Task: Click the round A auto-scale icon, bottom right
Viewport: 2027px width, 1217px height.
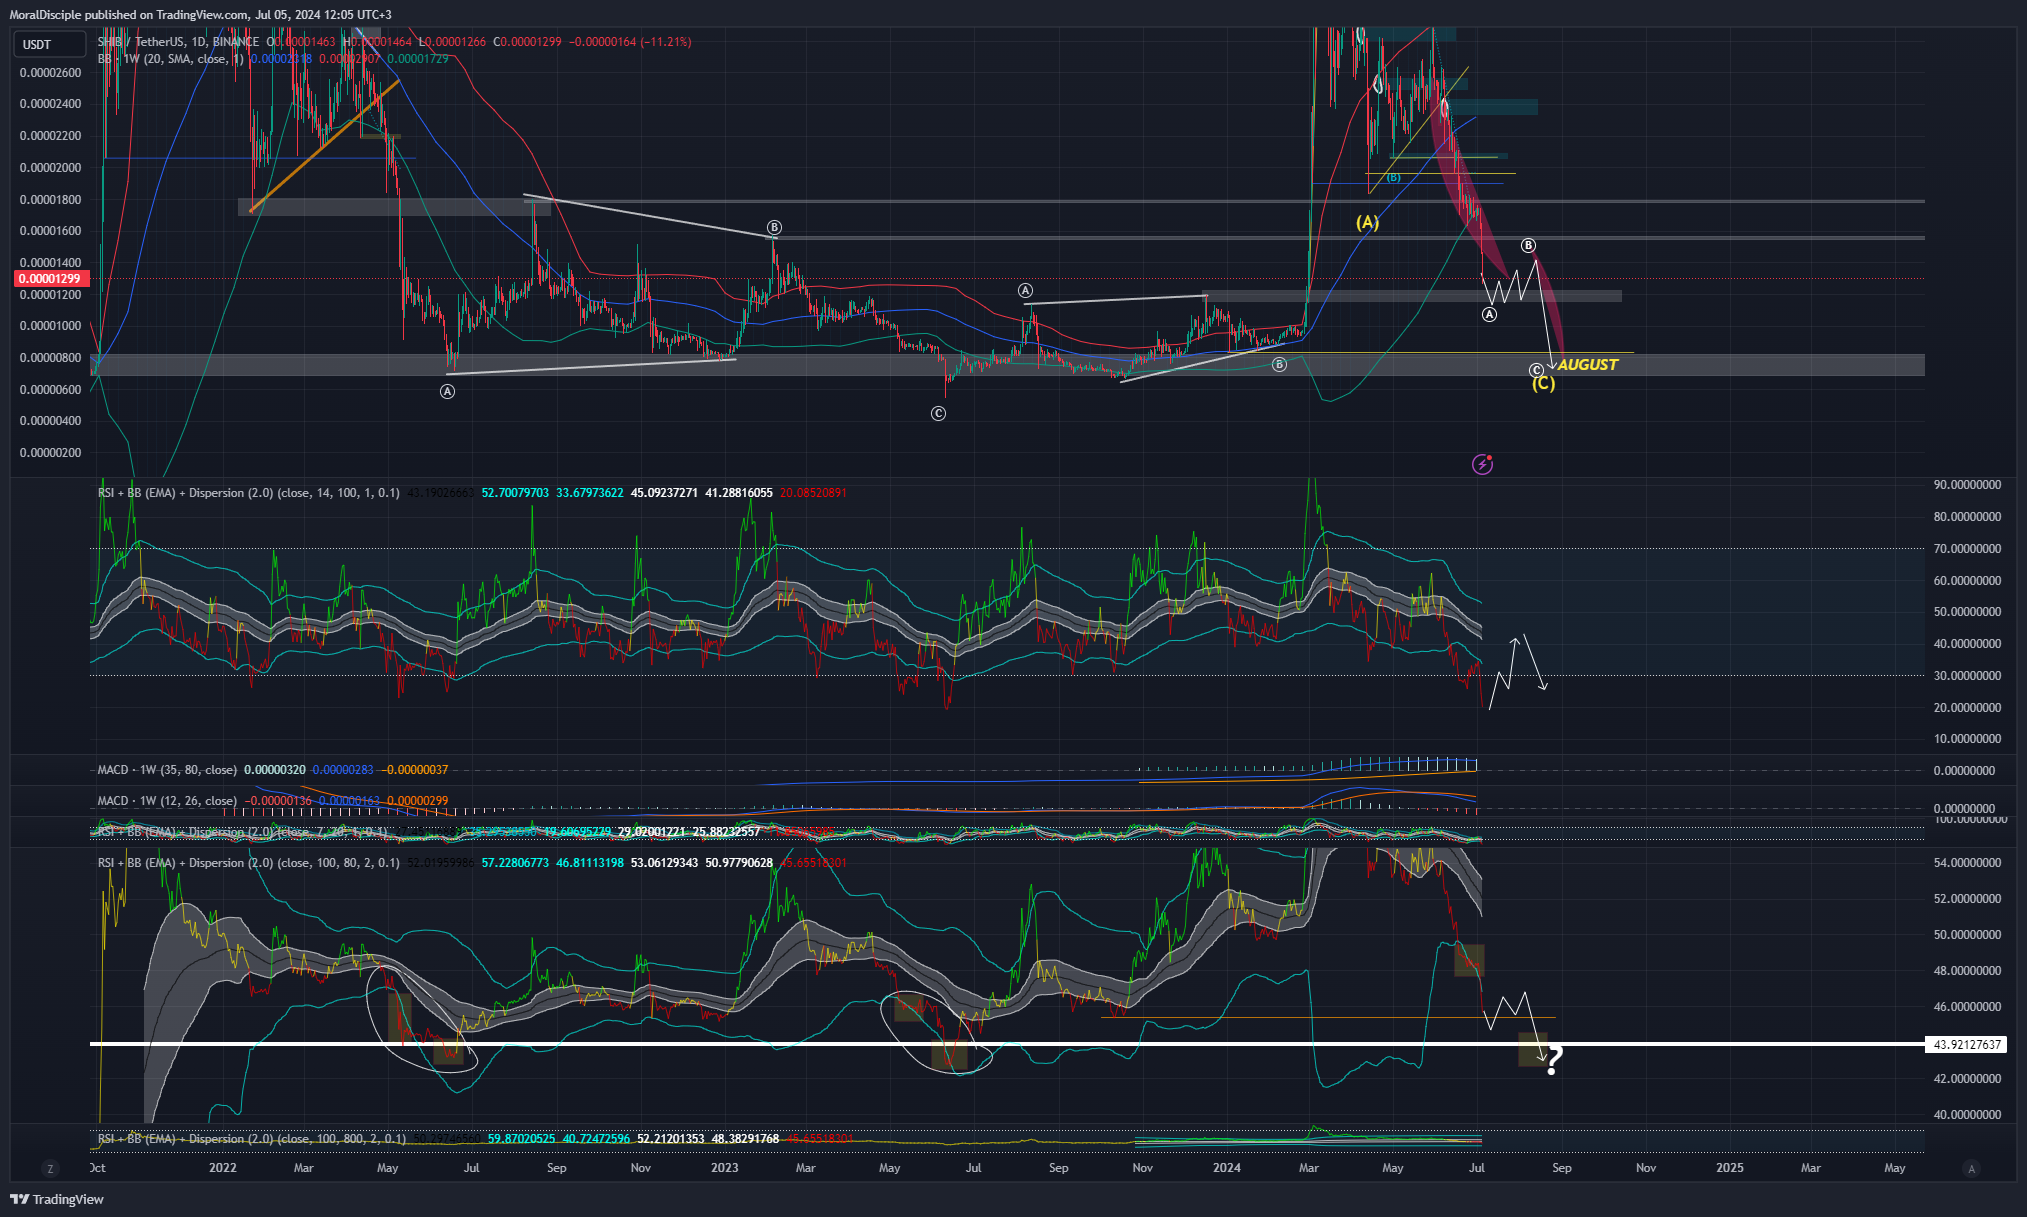Action: pos(1971,1168)
